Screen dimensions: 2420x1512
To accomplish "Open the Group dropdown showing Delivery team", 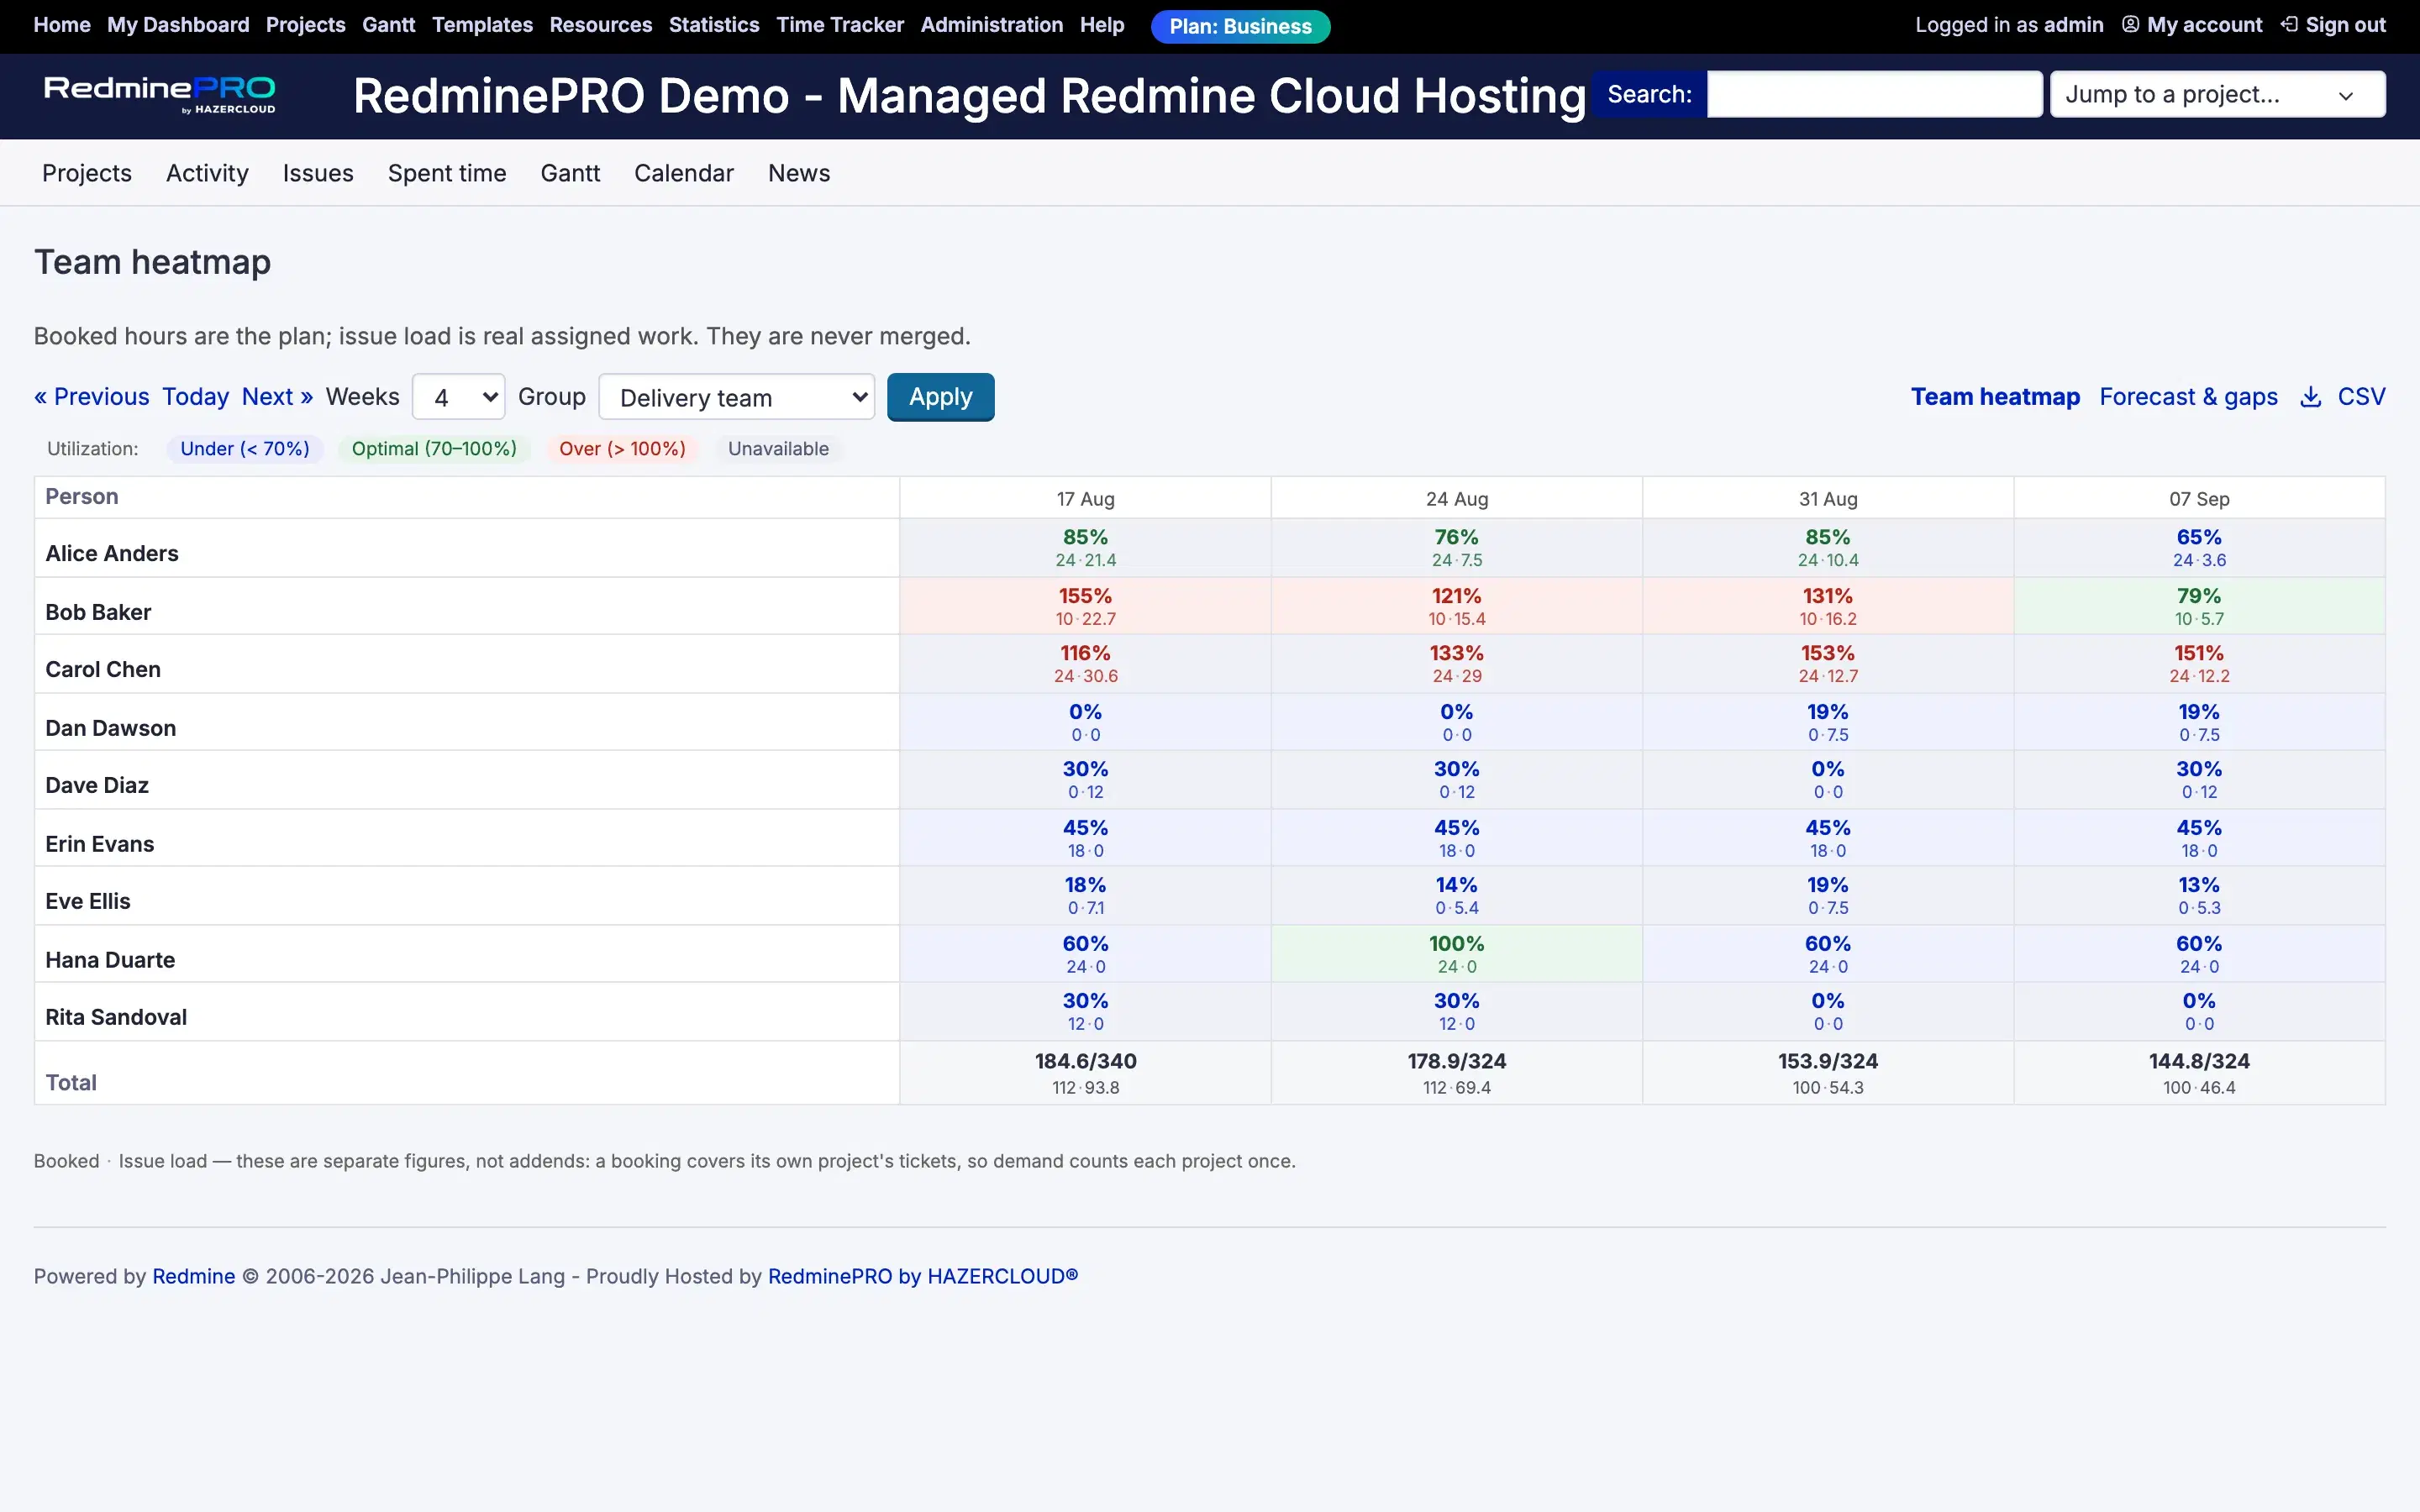I will click(736, 398).
